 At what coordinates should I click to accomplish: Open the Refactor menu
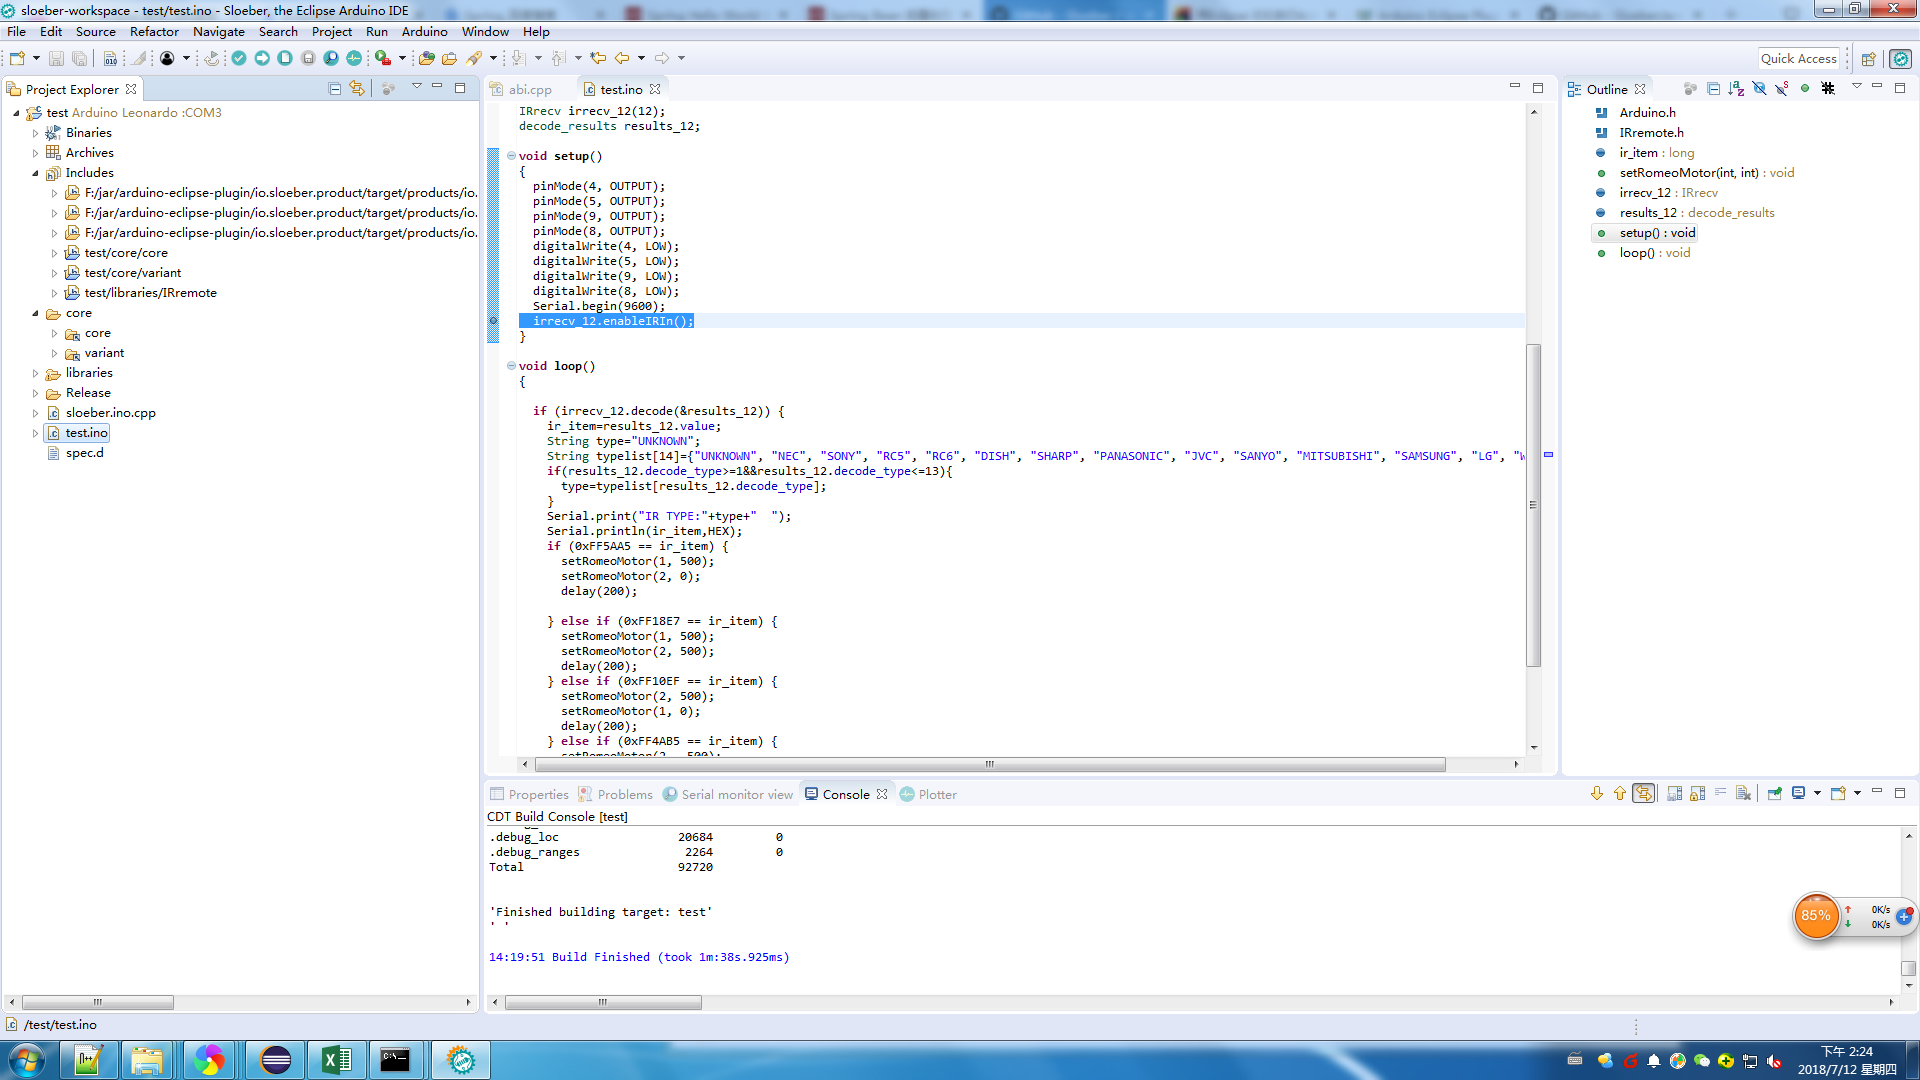click(154, 31)
